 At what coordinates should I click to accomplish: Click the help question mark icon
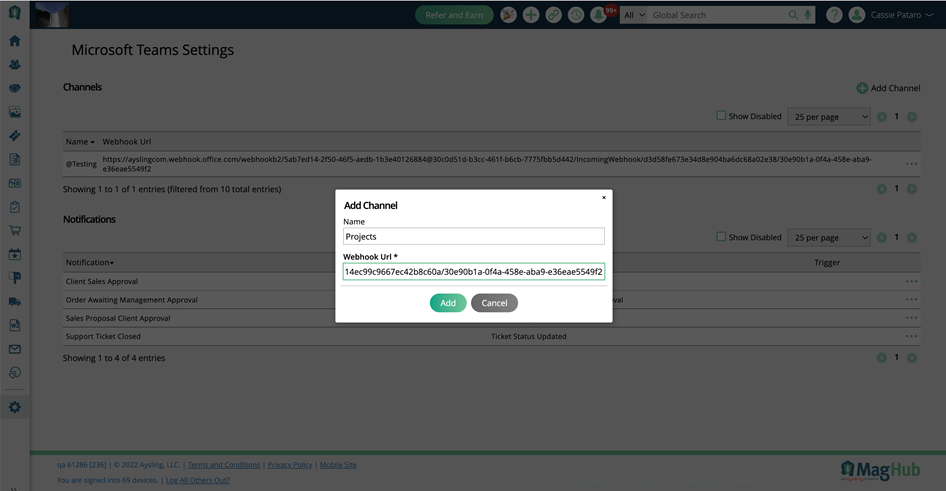pos(834,15)
